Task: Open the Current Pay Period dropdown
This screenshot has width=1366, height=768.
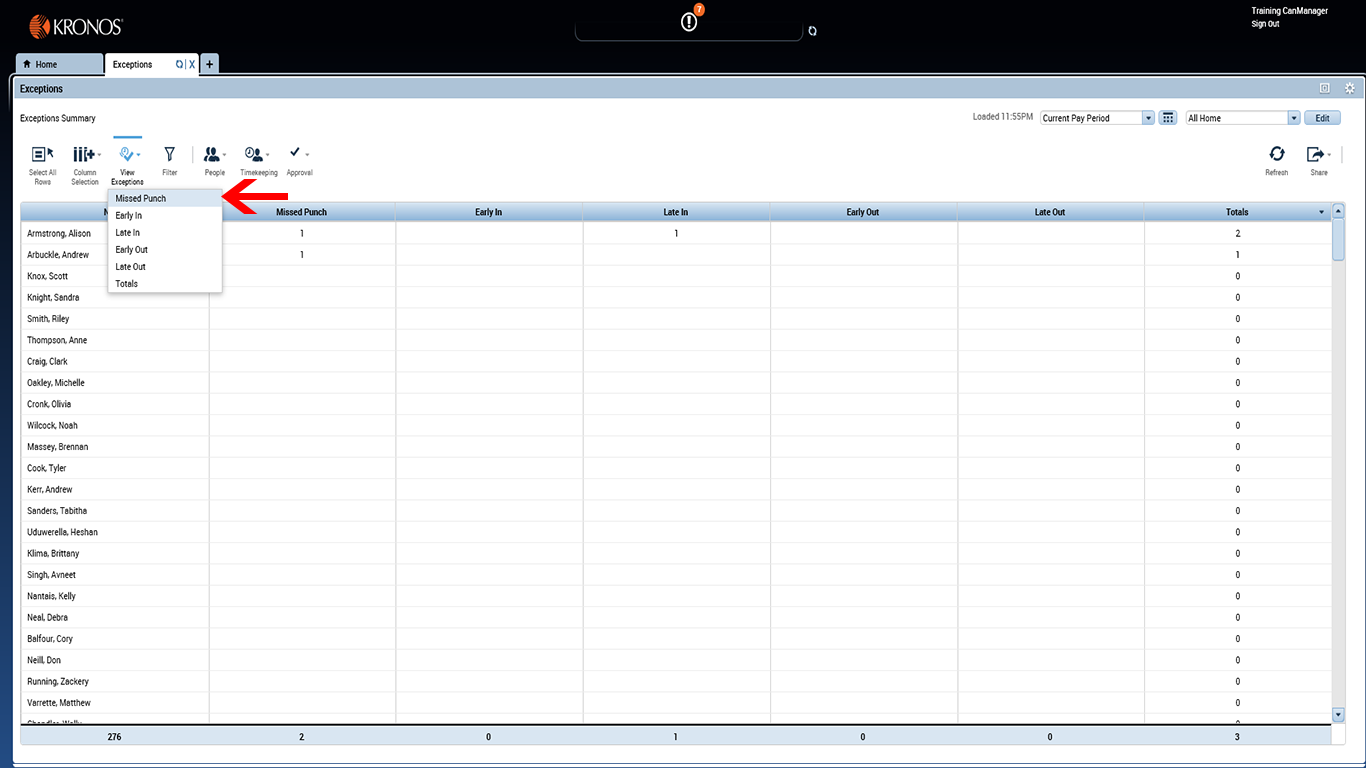Action: click(1148, 117)
